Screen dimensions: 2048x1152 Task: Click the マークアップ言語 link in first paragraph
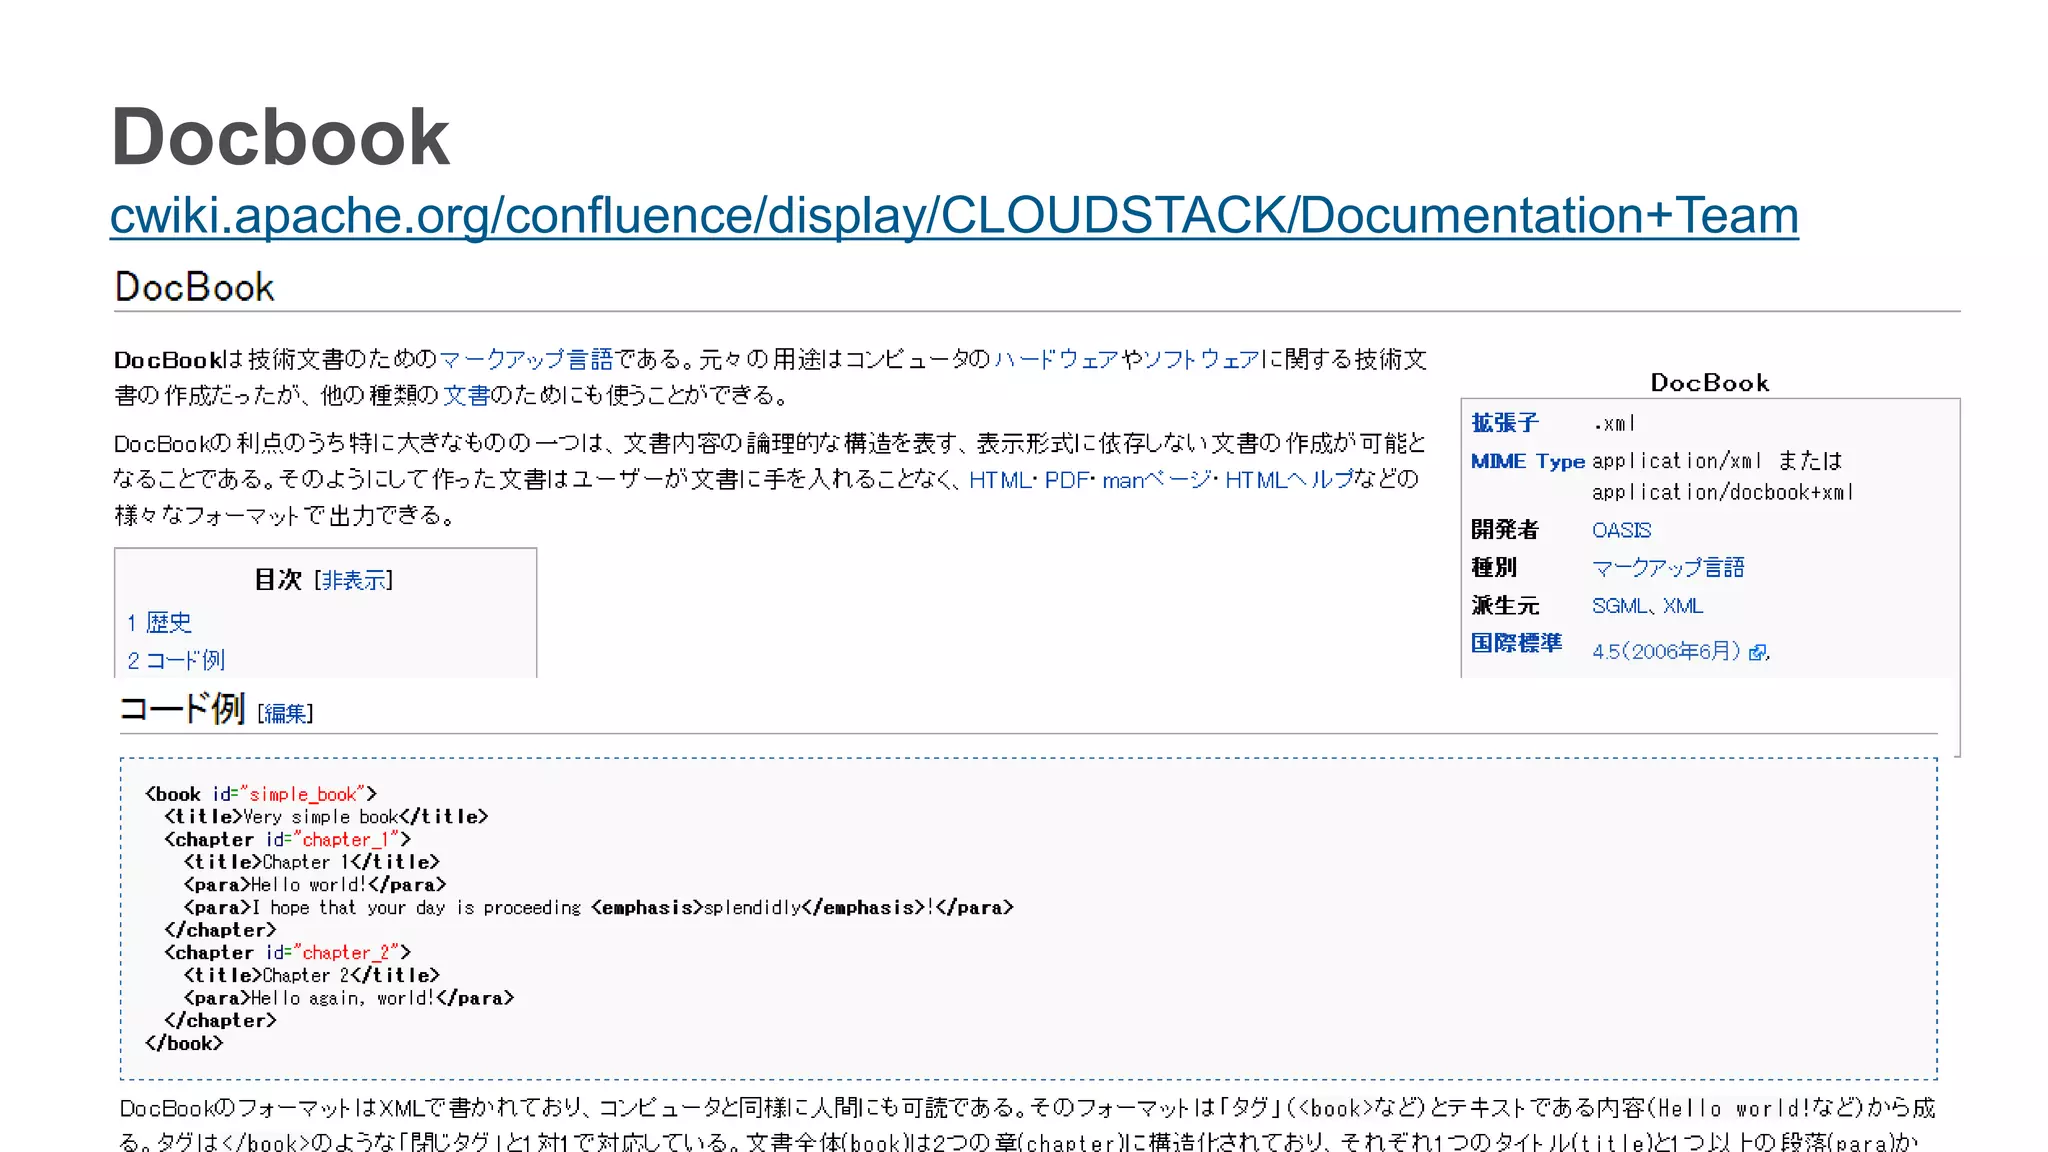(x=526, y=359)
